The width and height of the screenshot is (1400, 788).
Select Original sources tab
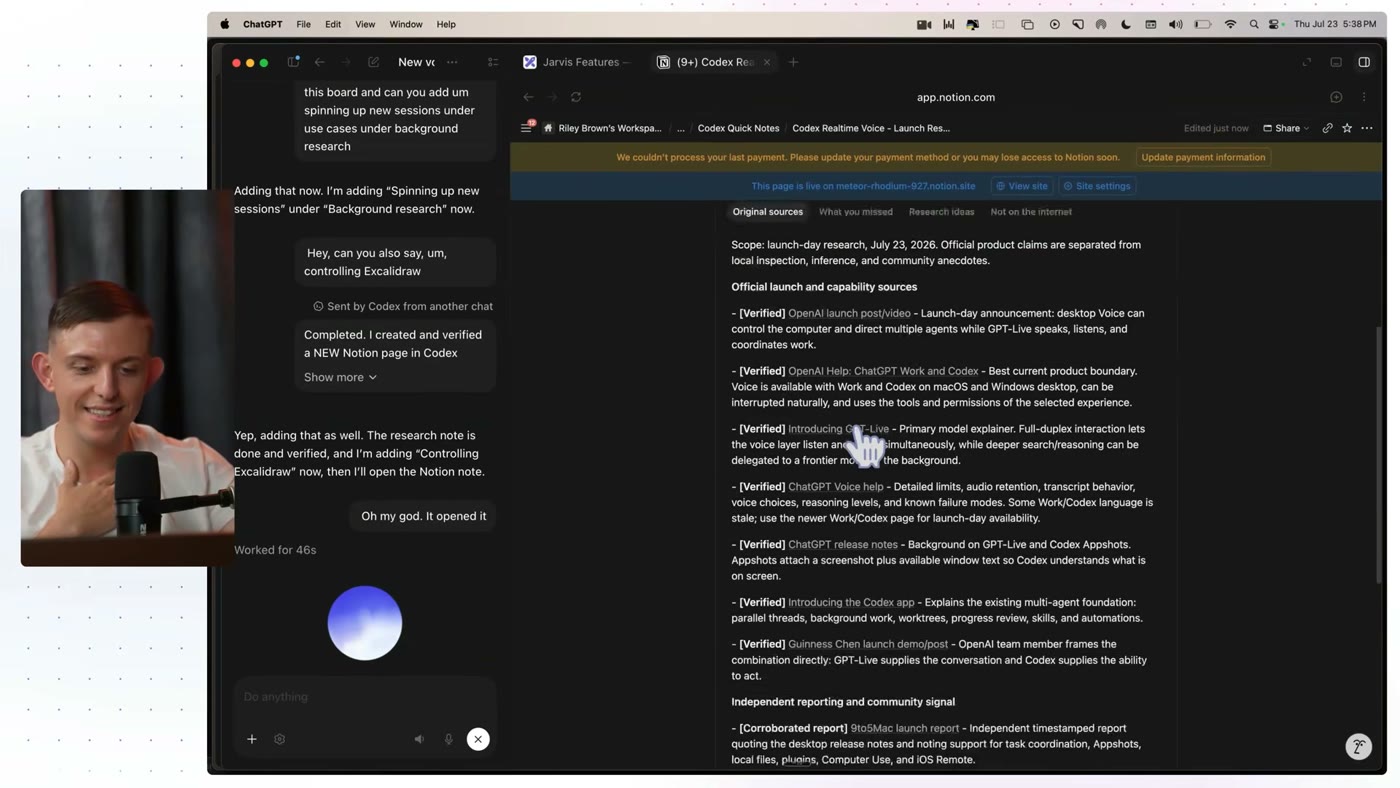(x=767, y=212)
